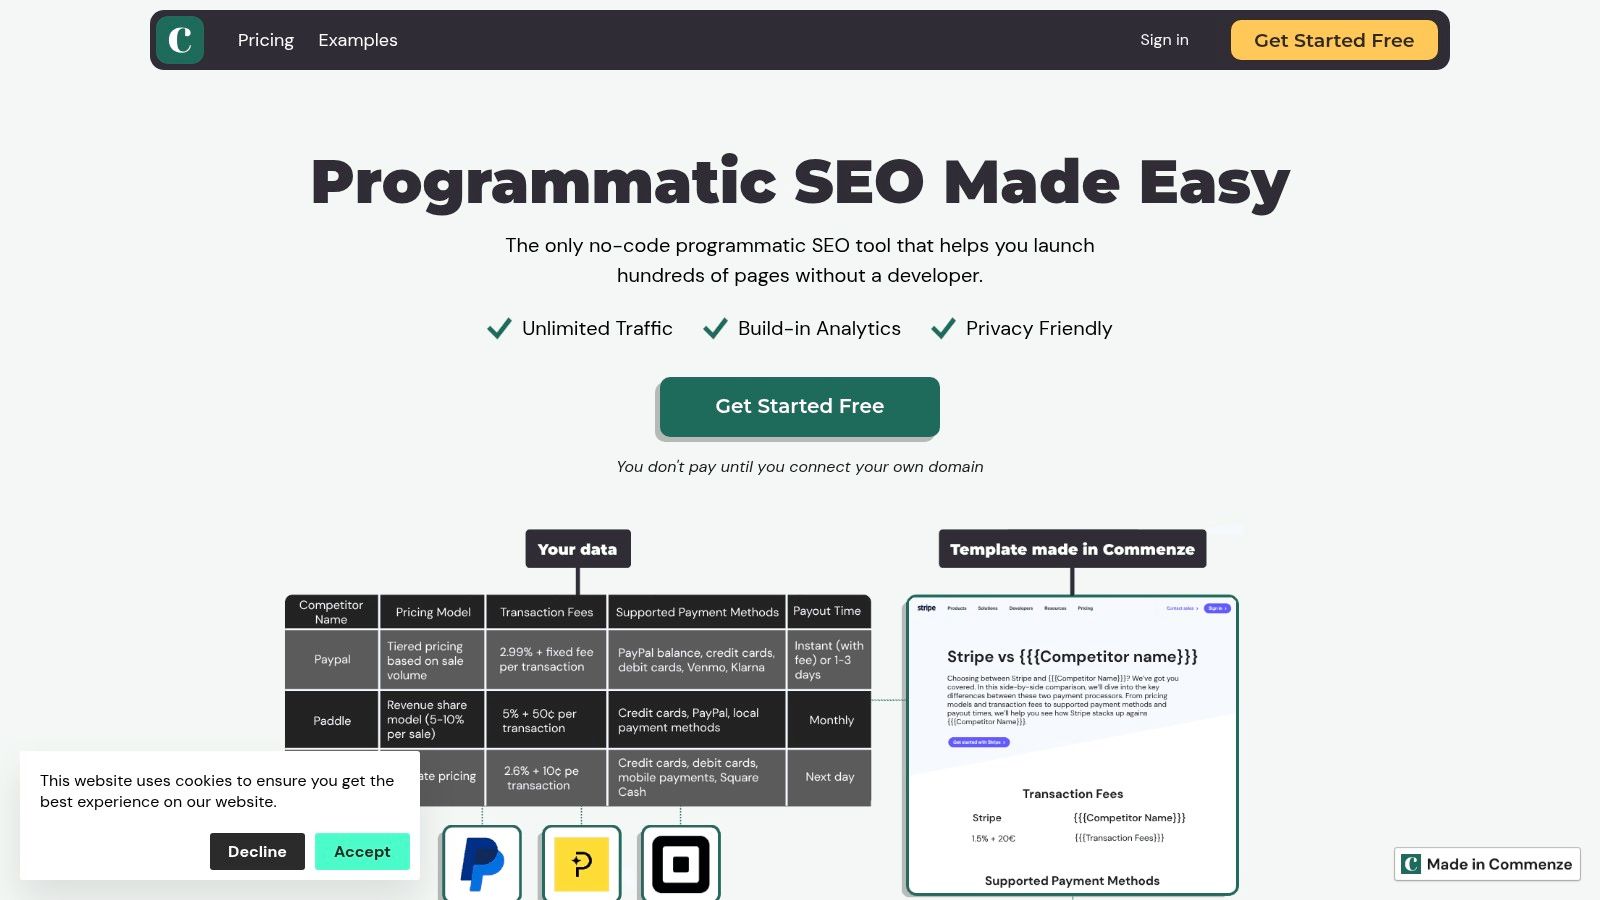
Task: Go to Sign in
Action: (1164, 40)
